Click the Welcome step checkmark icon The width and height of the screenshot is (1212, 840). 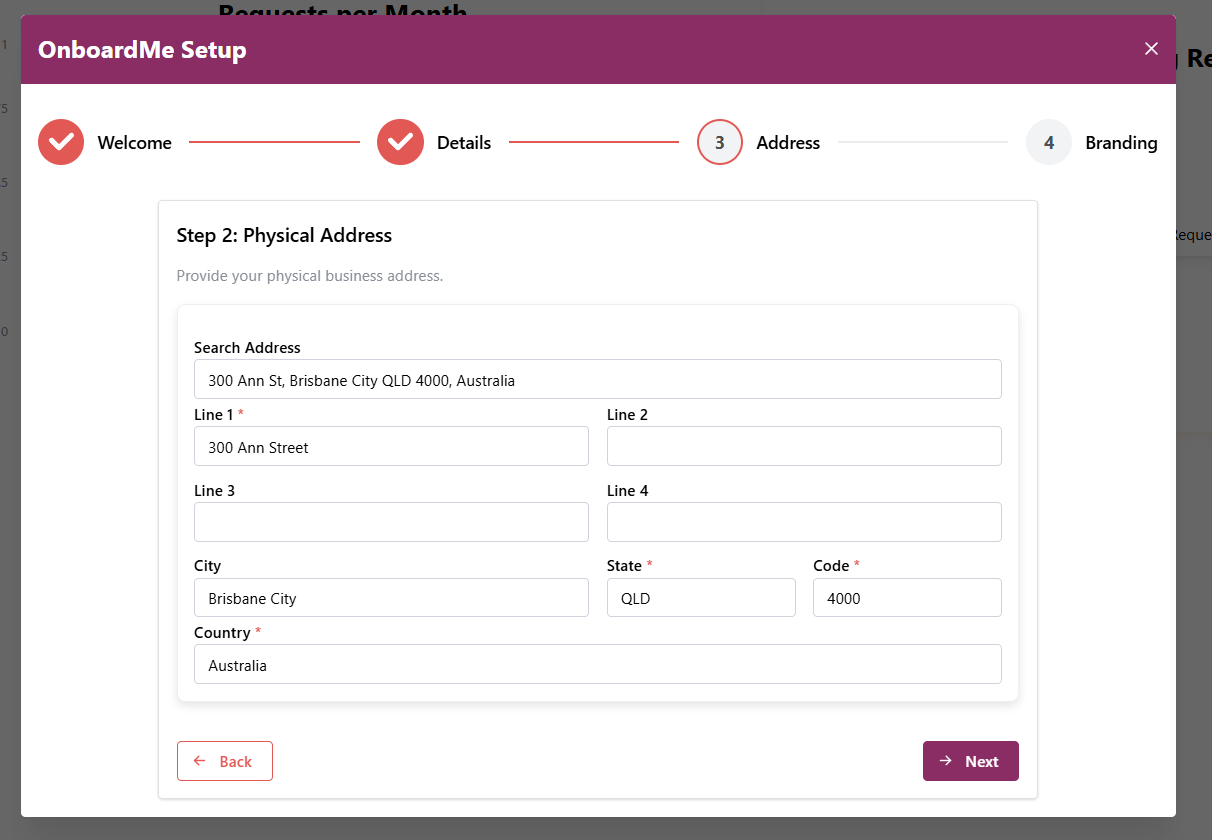61,142
